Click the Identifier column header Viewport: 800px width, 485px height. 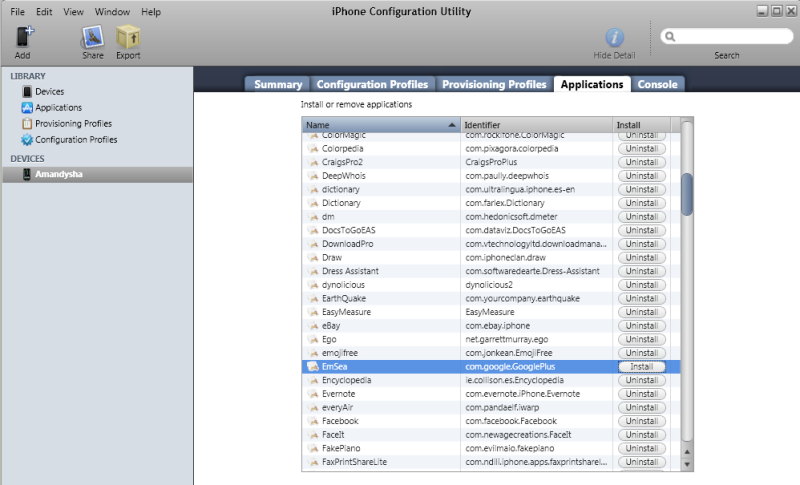point(536,125)
